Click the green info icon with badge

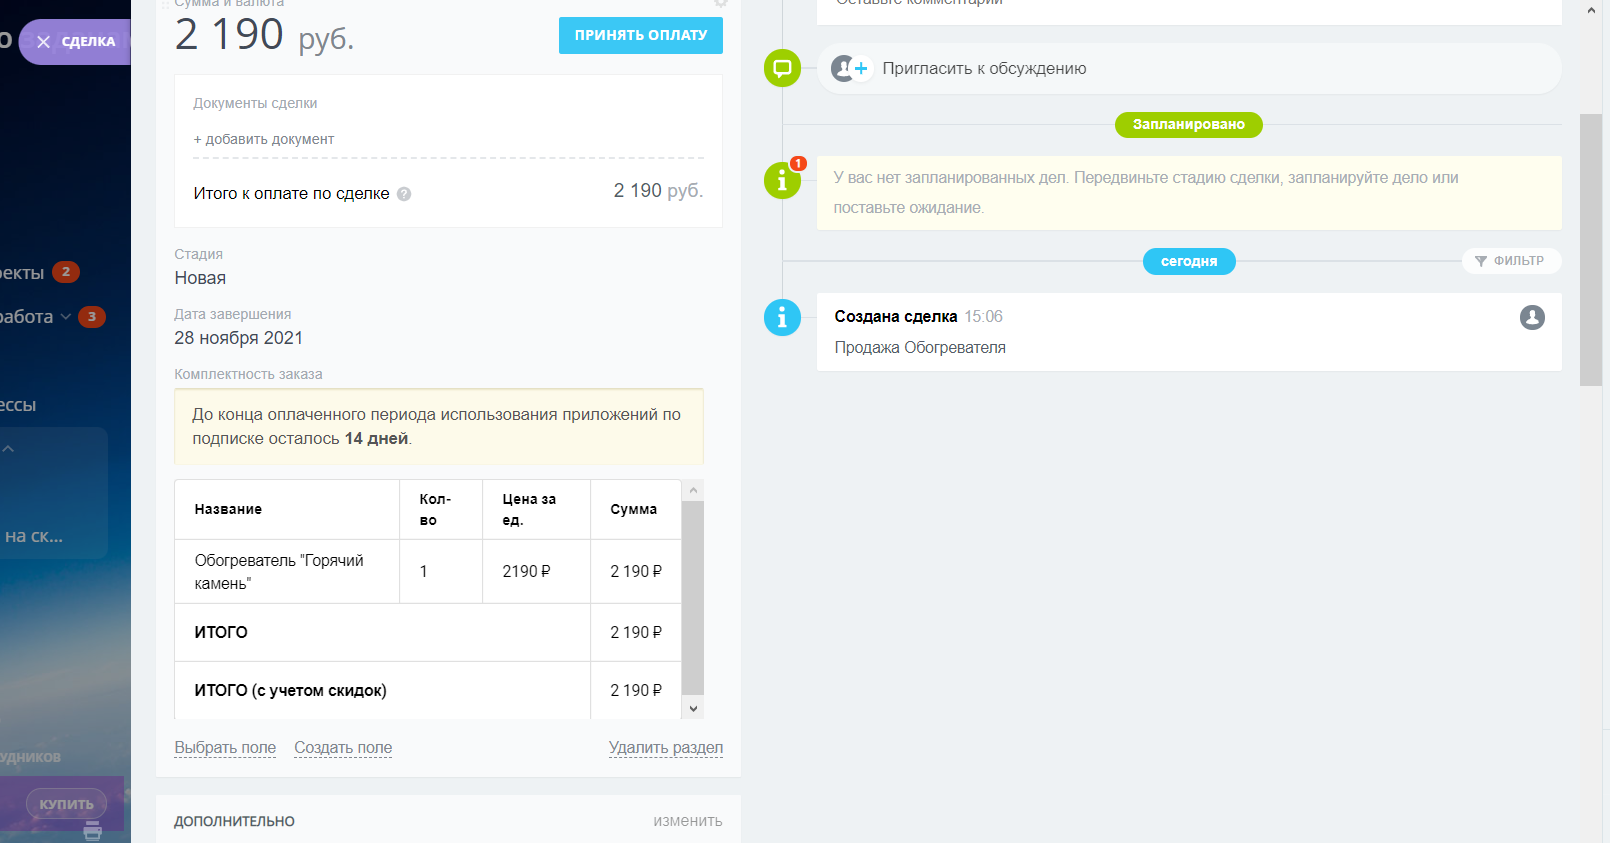click(x=782, y=181)
